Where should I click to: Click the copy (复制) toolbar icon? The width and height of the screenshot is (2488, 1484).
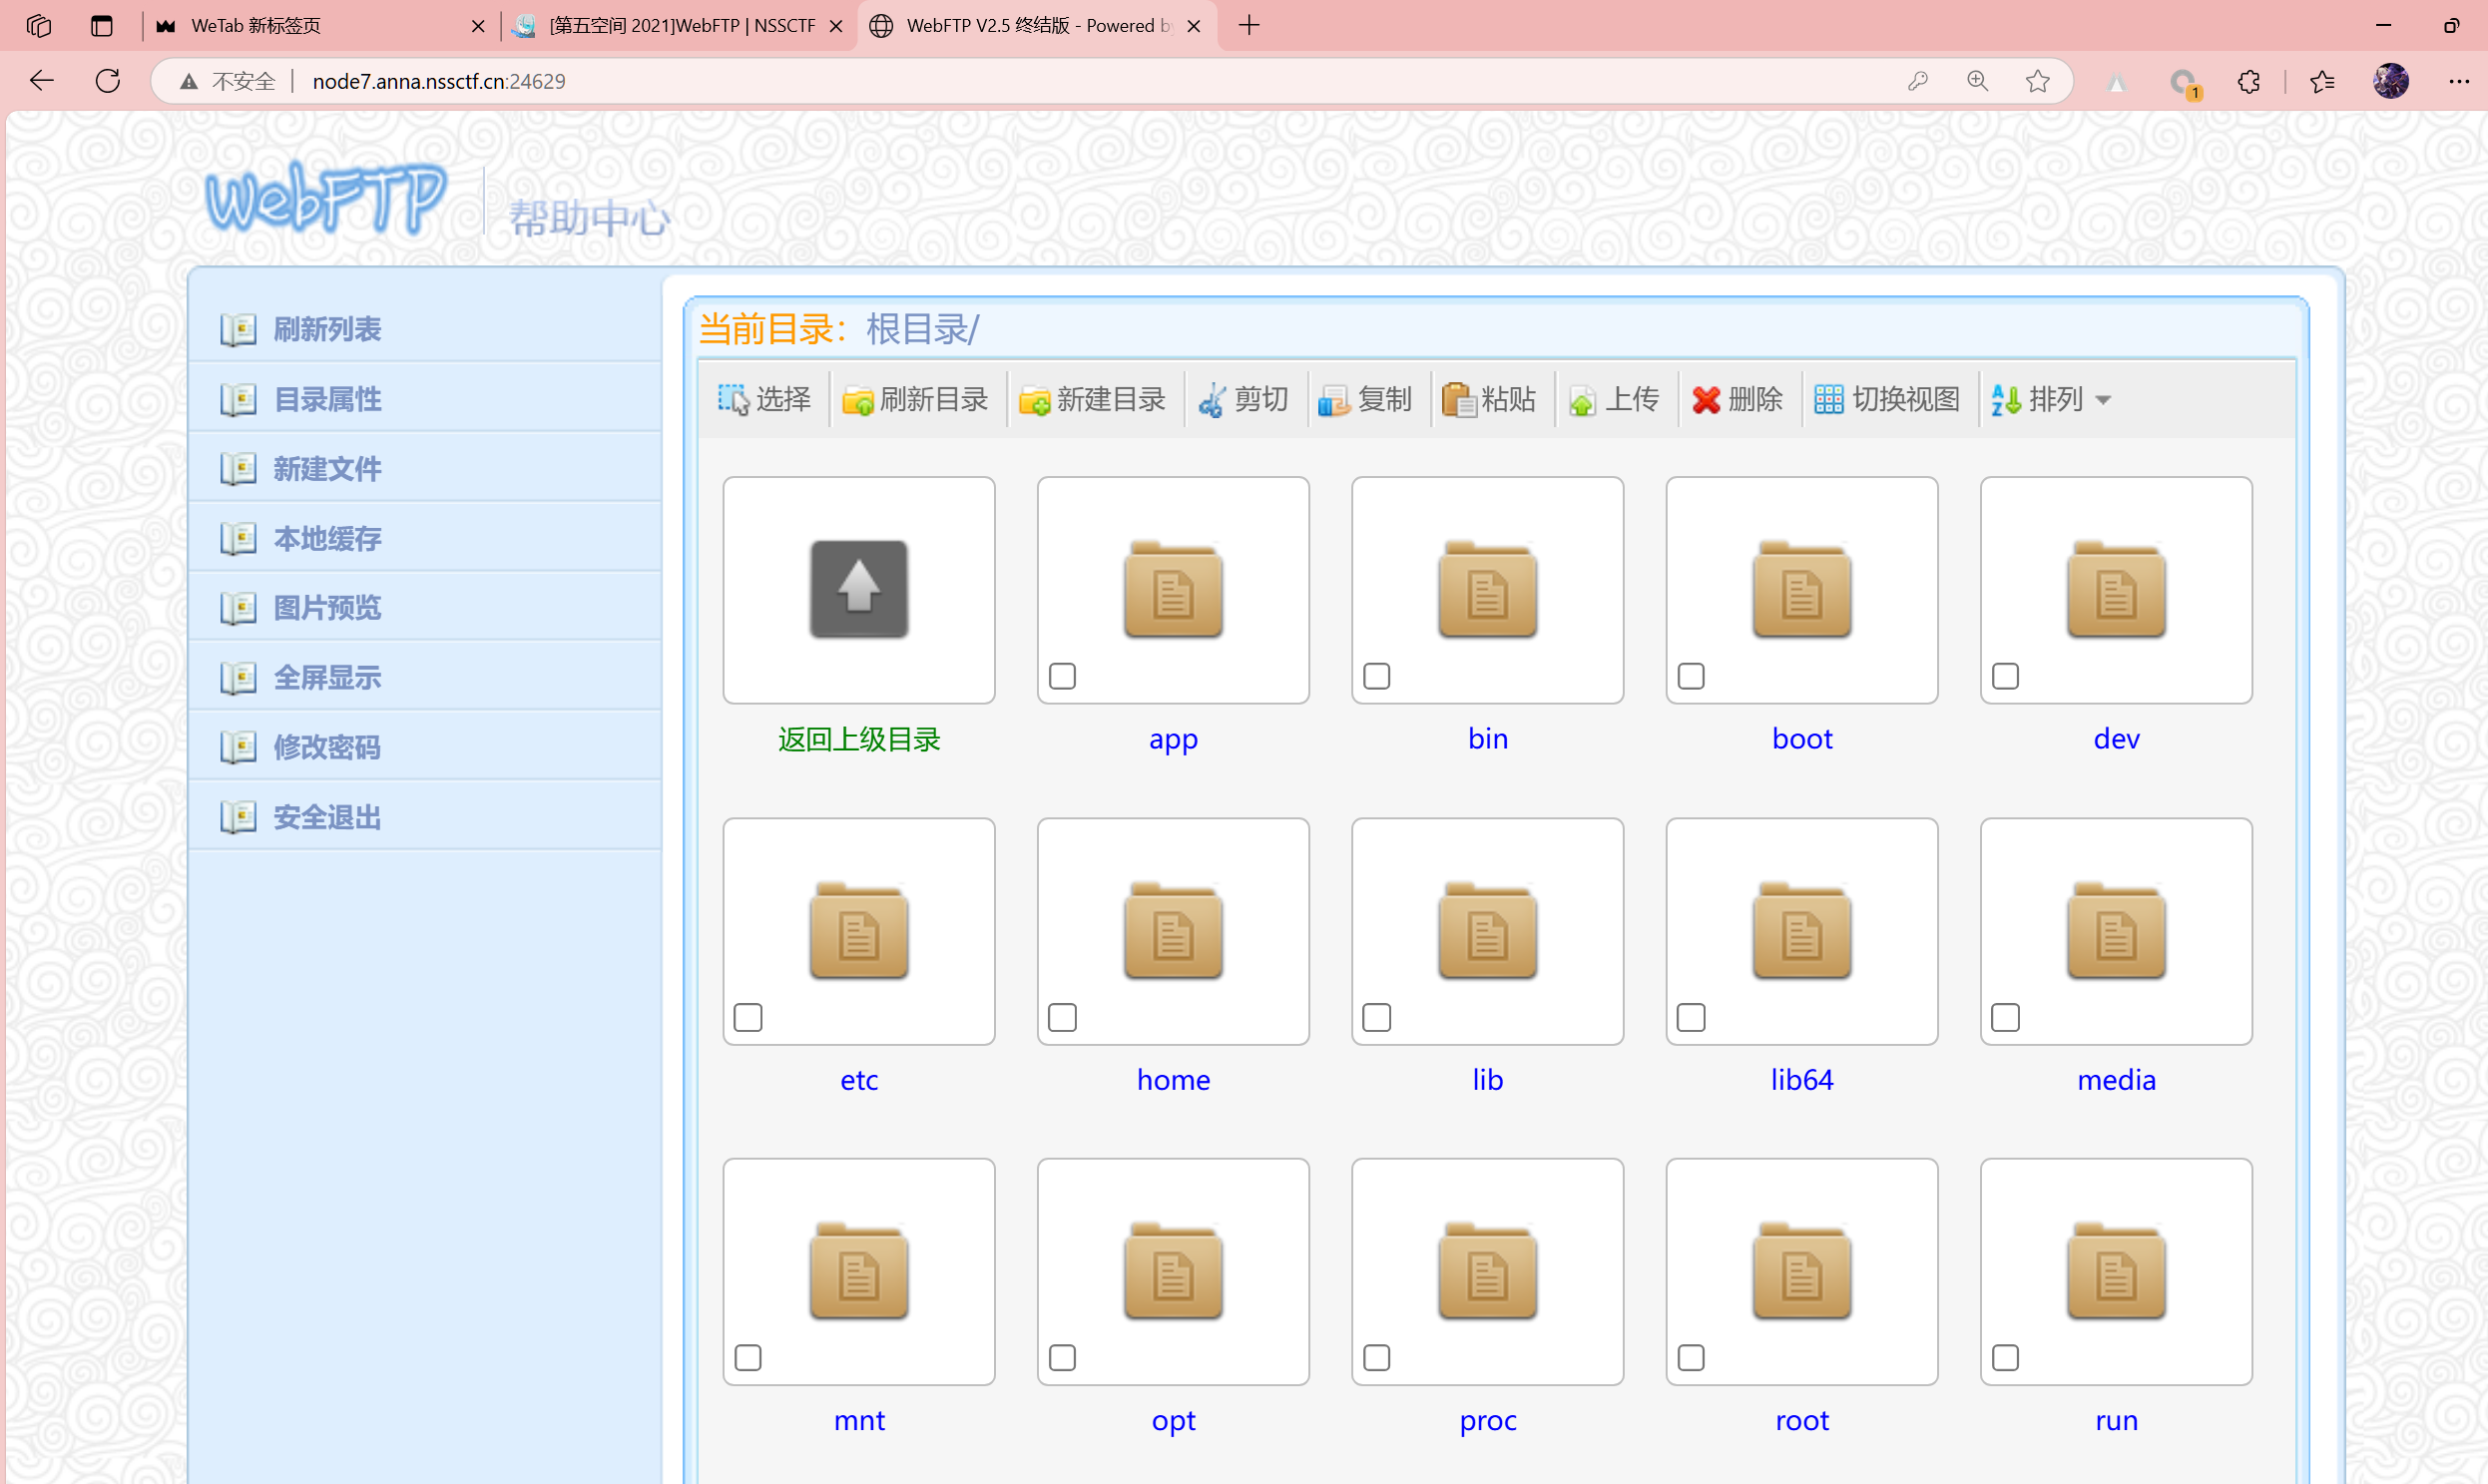pyautogui.click(x=1333, y=400)
